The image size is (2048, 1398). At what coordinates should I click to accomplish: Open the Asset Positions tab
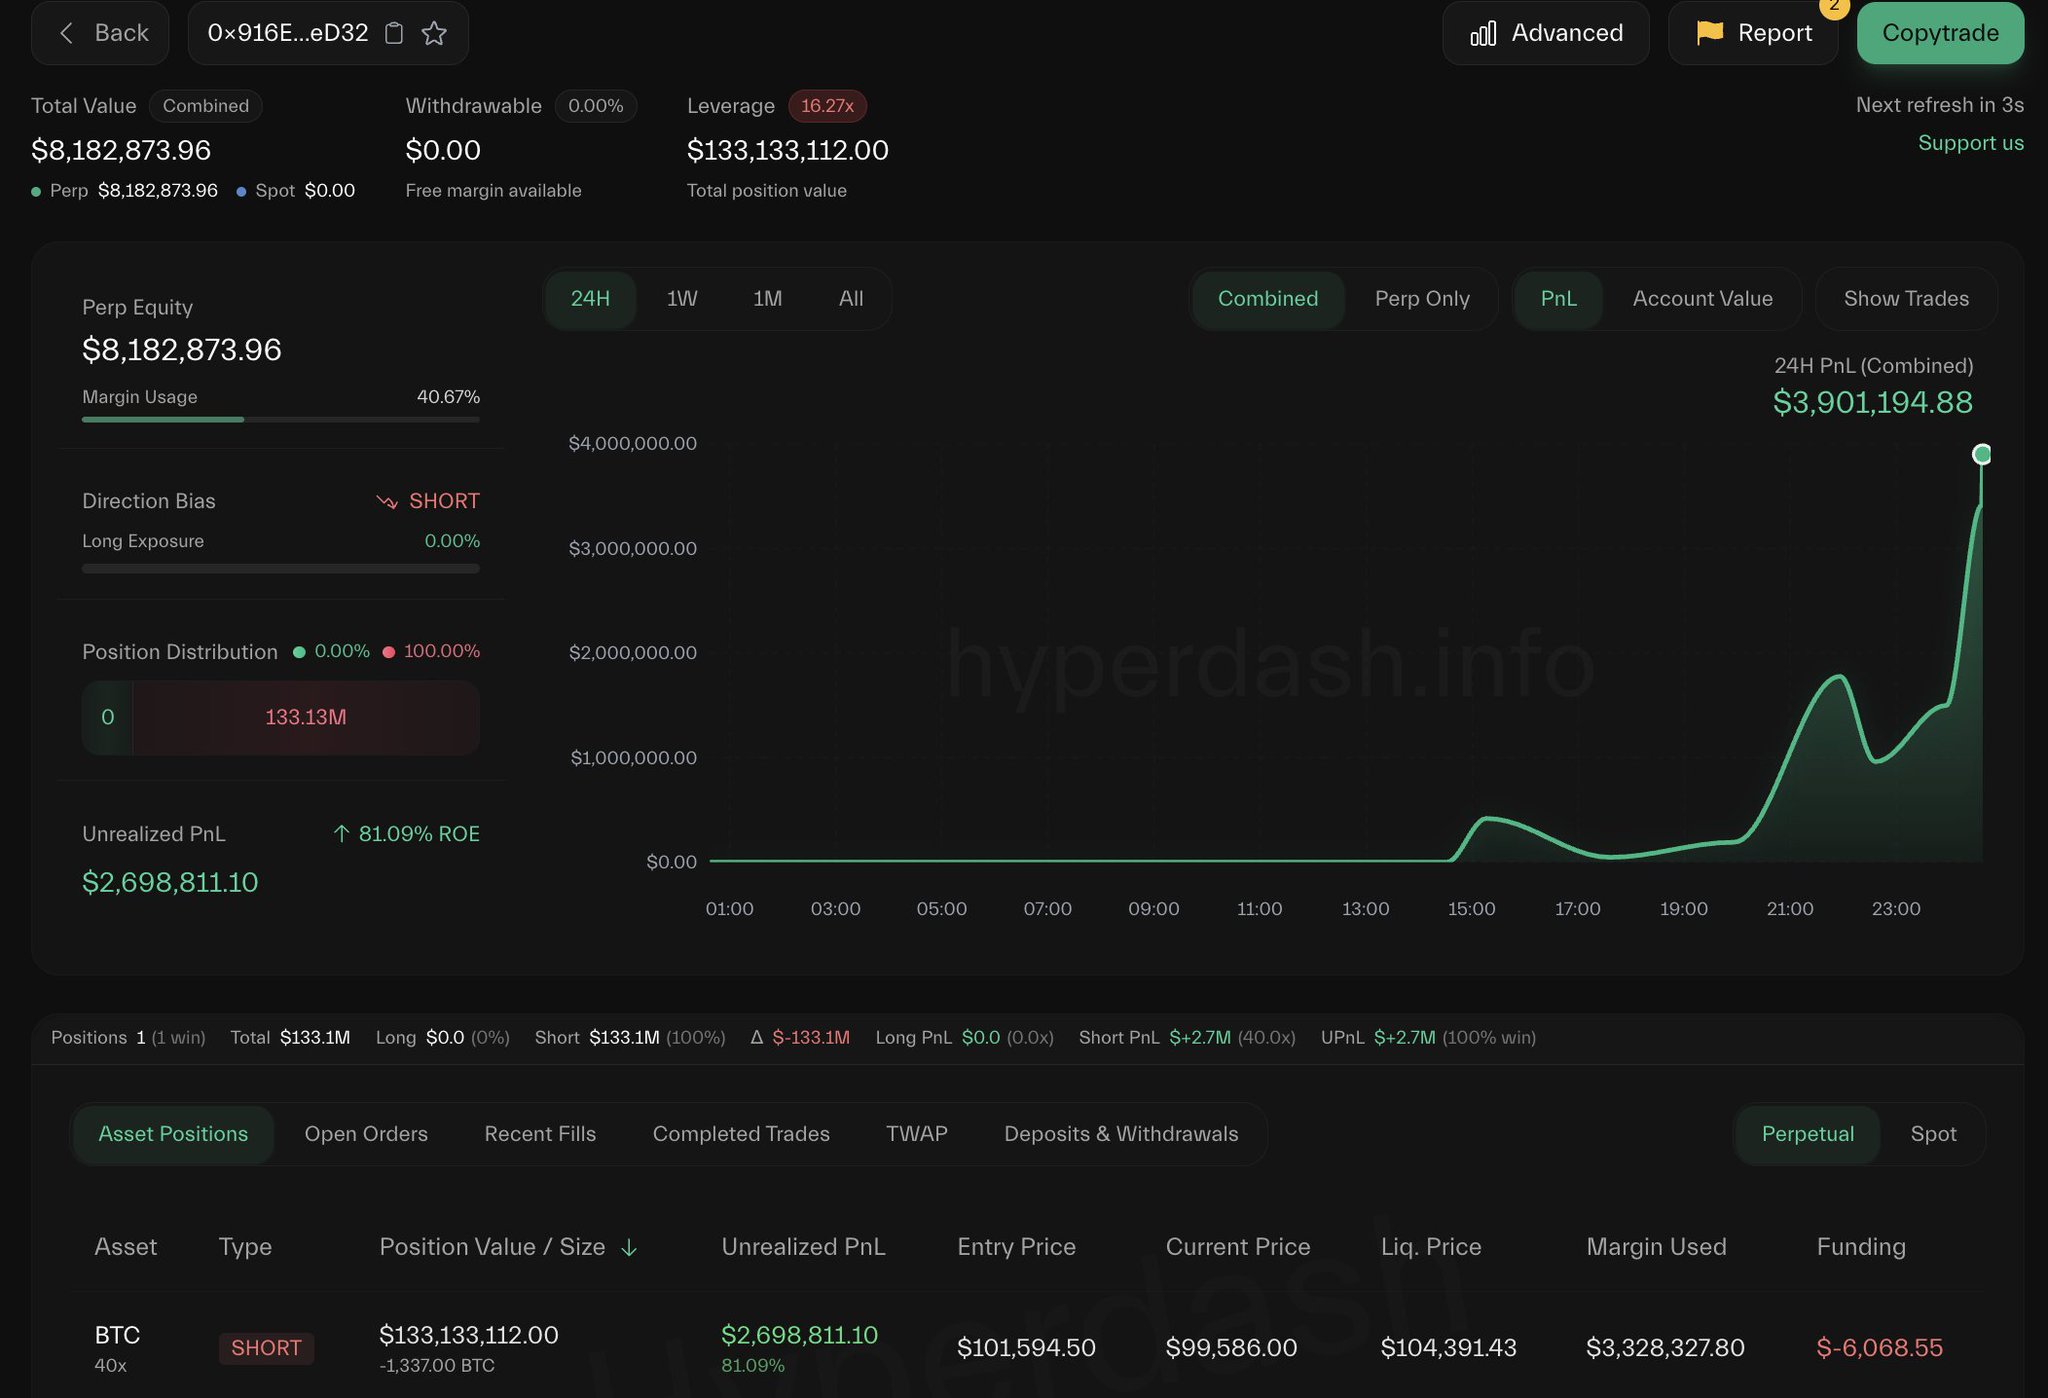pos(173,1134)
